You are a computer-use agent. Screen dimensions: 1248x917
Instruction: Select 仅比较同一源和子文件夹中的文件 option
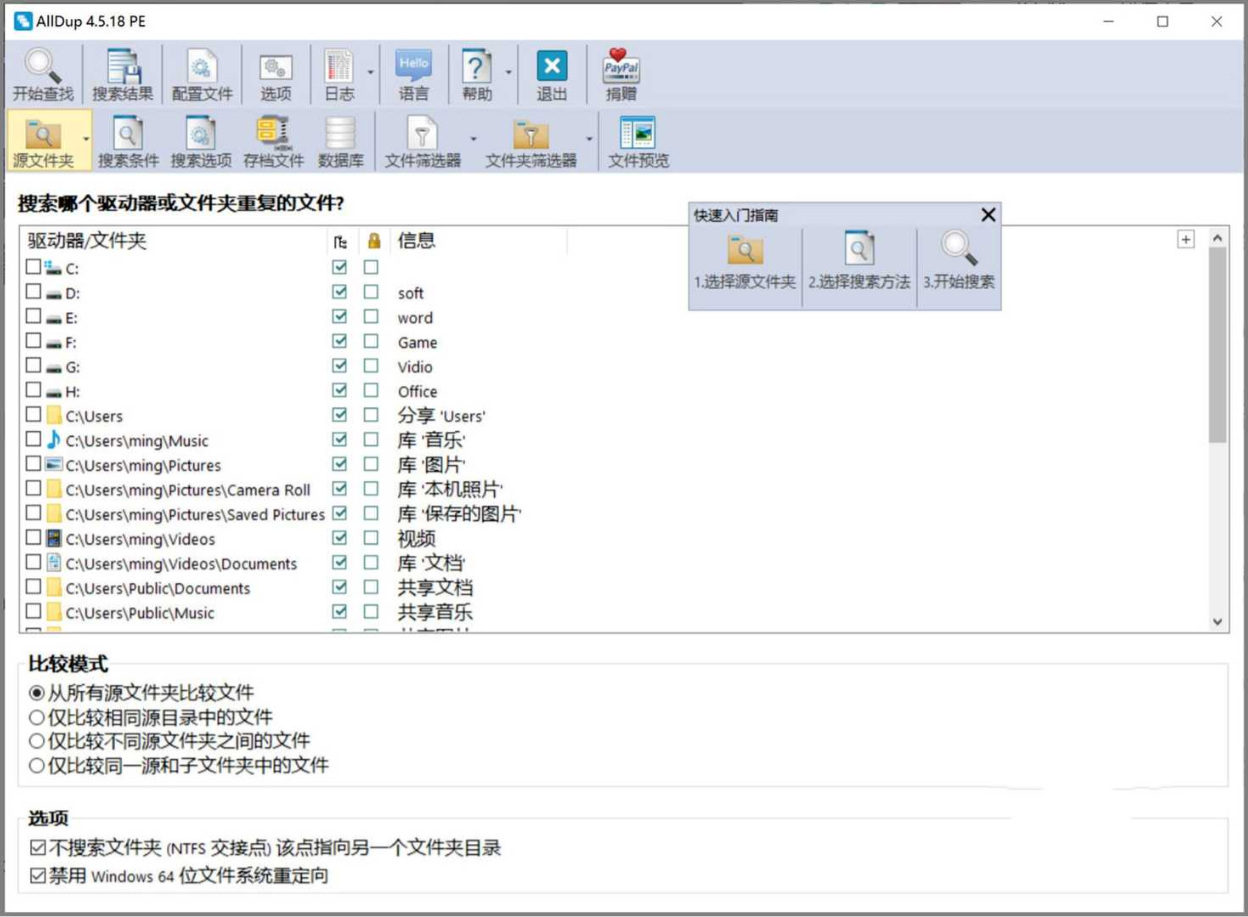click(x=37, y=766)
